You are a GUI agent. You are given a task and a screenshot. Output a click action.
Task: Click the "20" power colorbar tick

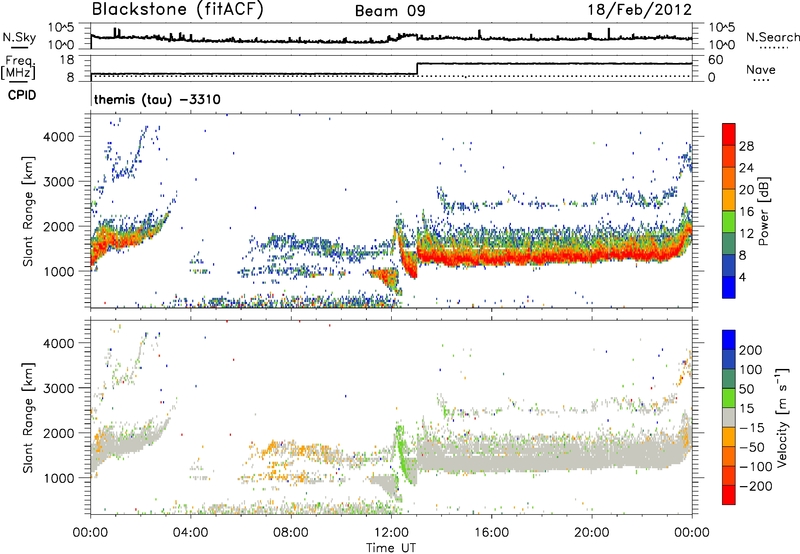[x=746, y=190]
